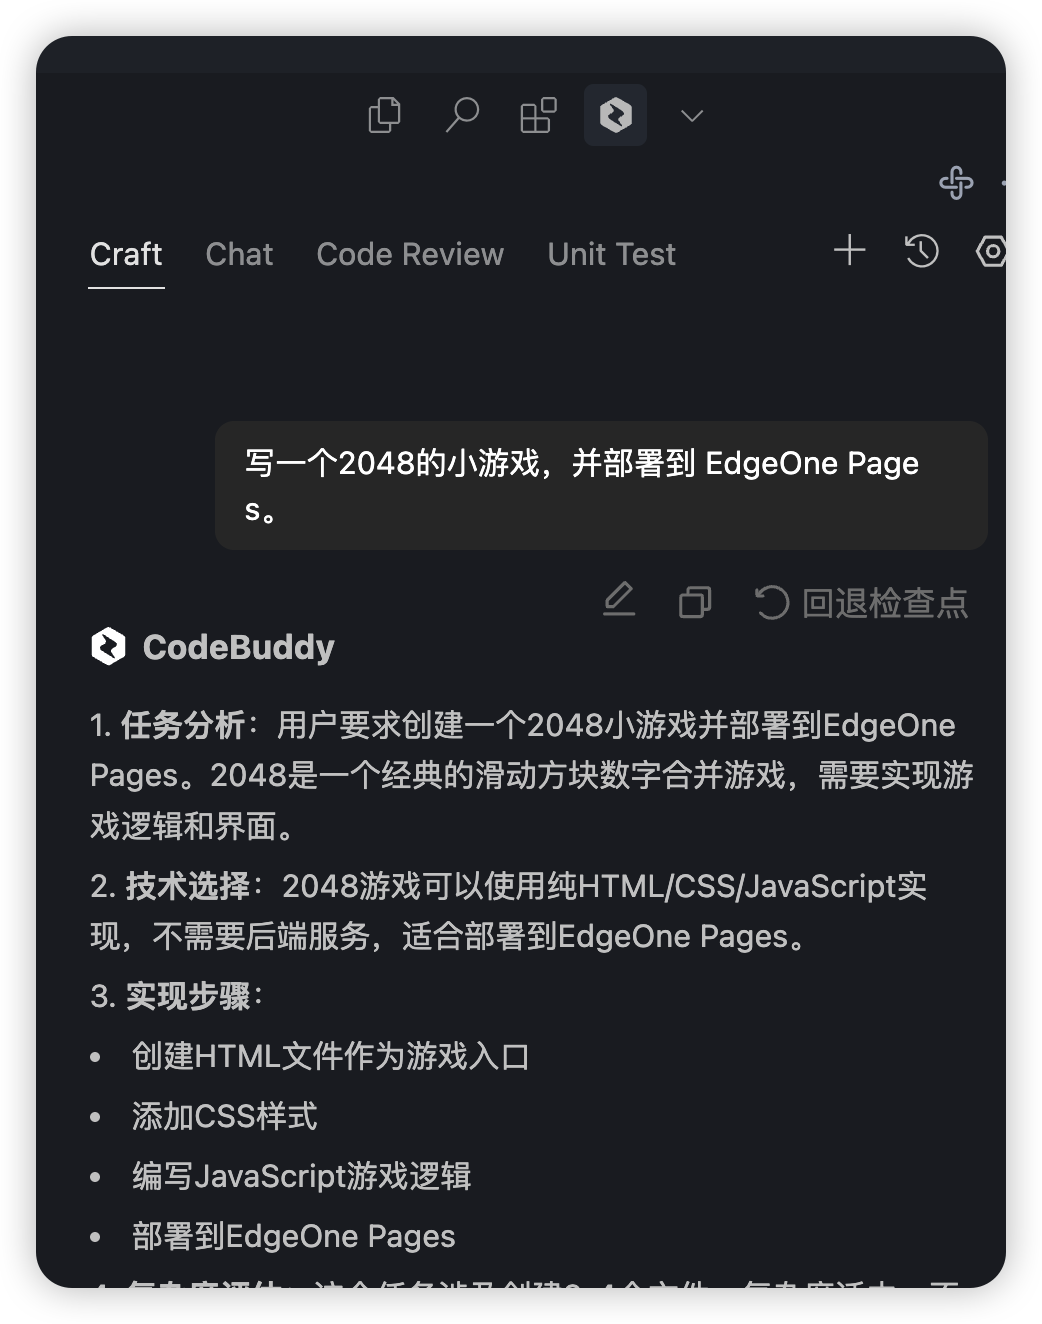Click the CodeBuddy icon in the top toolbar
Viewport: 1042px width, 1324px height.
(x=614, y=115)
